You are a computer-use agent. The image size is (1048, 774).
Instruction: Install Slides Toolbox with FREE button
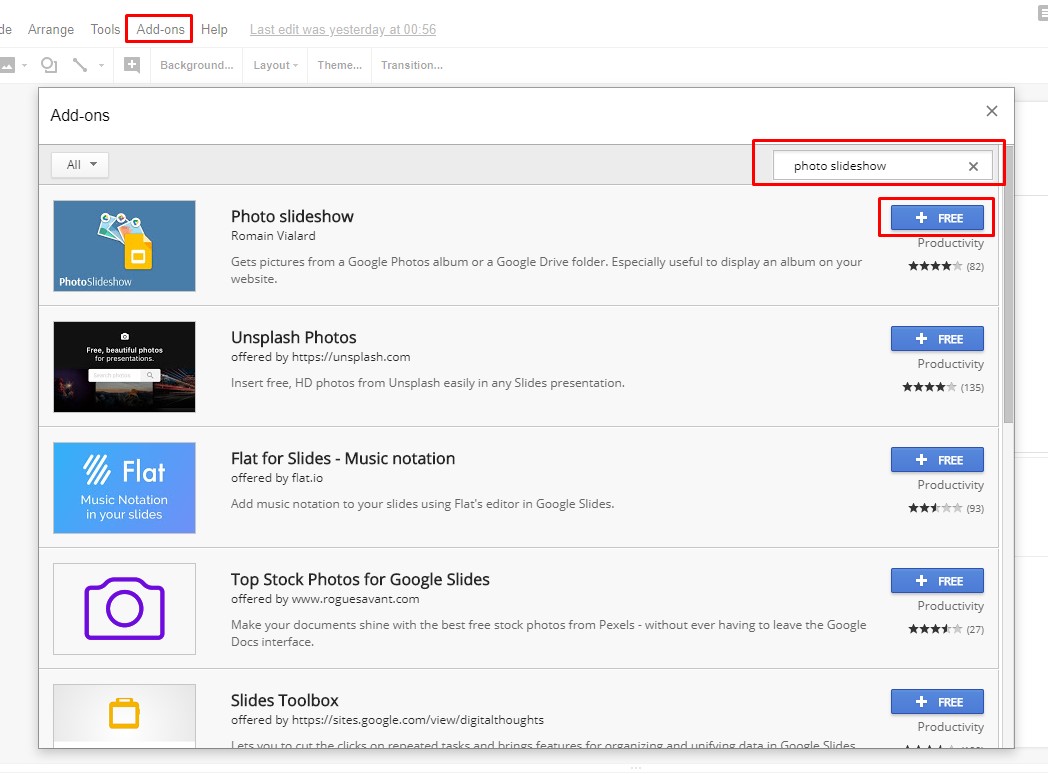click(937, 702)
